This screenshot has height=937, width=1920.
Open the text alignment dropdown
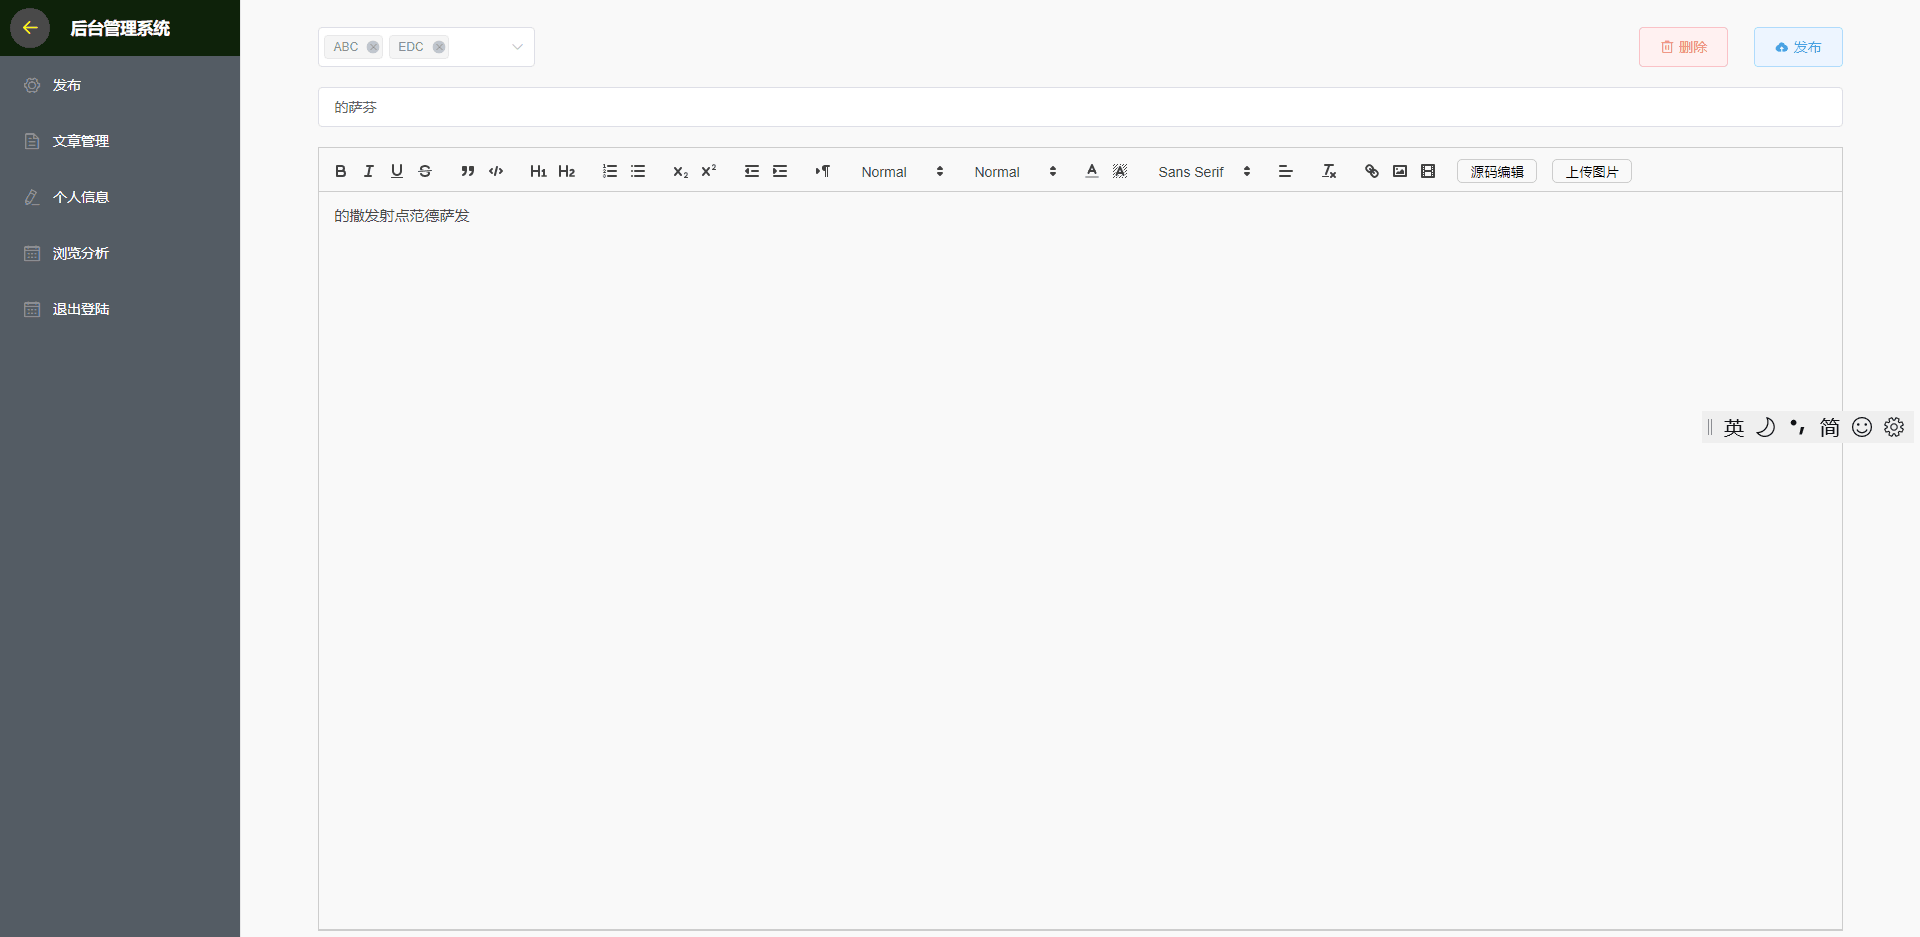pyautogui.click(x=1286, y=171)
